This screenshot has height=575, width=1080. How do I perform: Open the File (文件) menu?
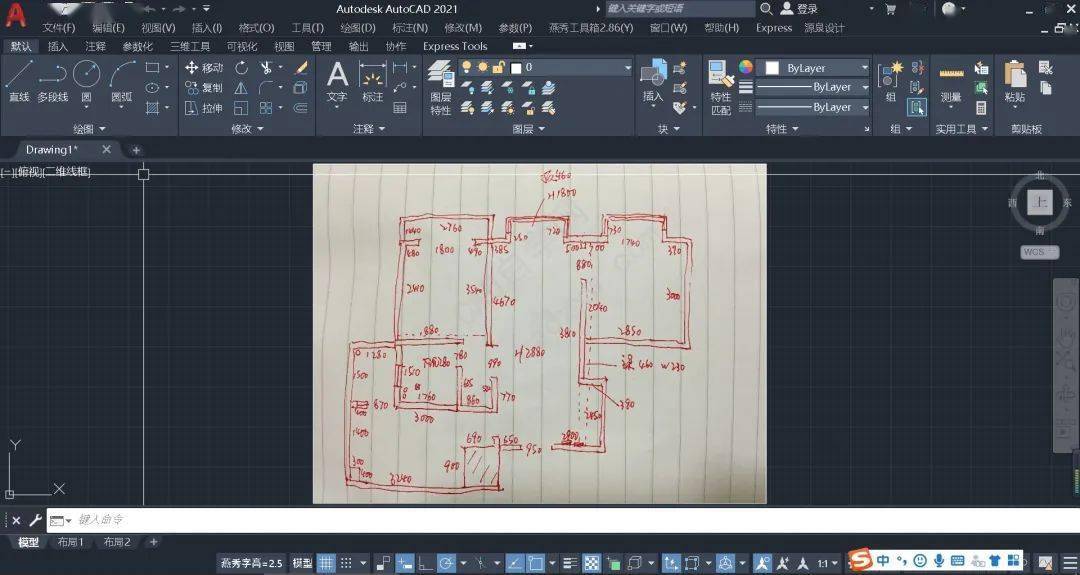tap(58, 28)
